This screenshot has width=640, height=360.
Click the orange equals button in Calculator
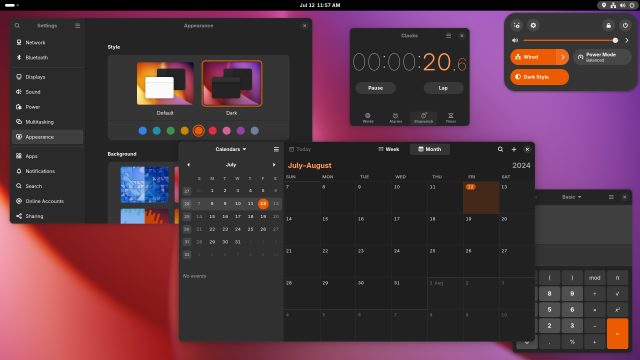(x=617, y=334)
